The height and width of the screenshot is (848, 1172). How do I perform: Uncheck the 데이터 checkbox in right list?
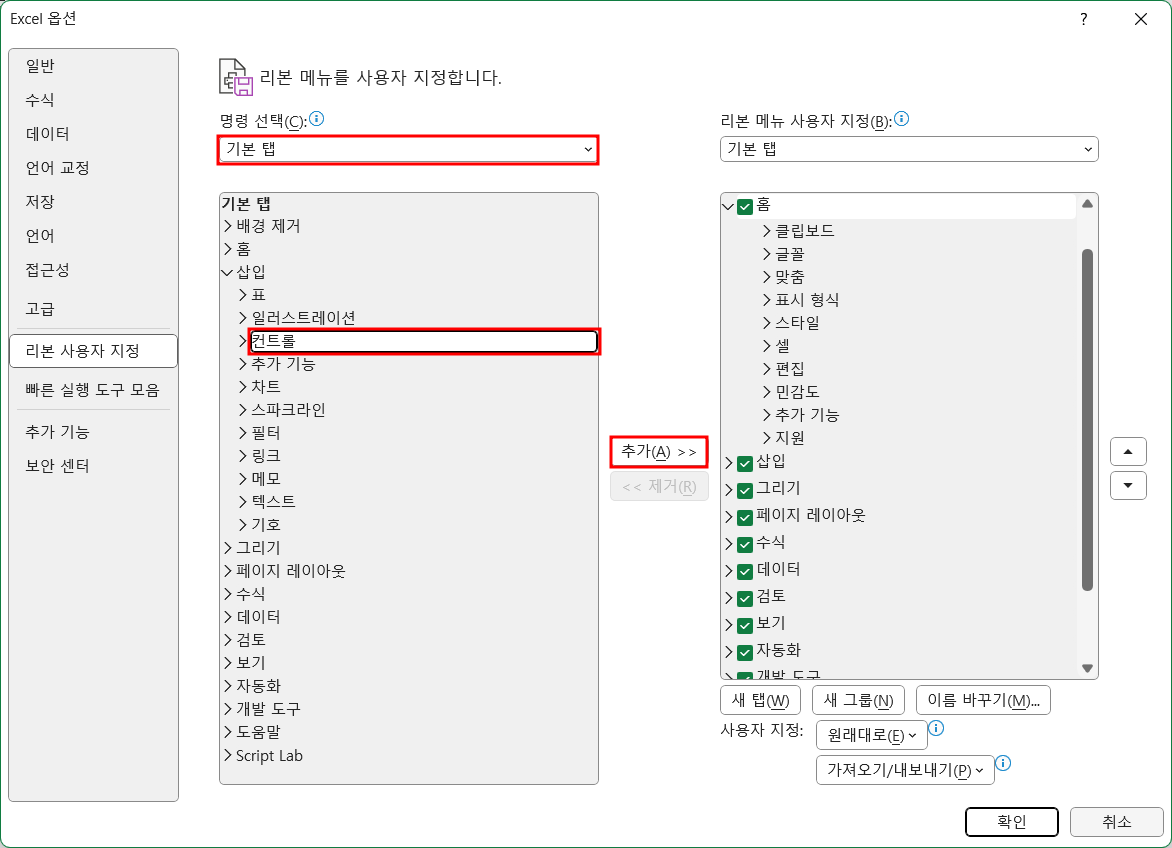744,572
